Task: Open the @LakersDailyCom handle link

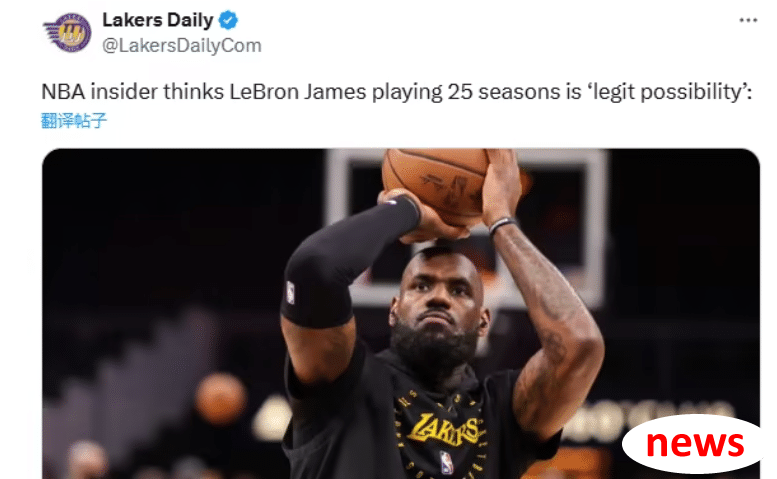Action: pyautogui.click(x=182, y=46)
